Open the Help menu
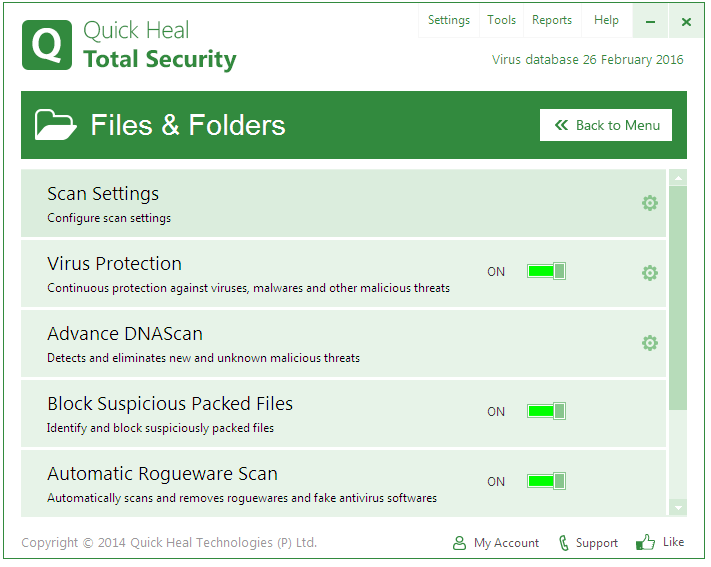Image resolution: width=711 pixels, height=567 pixels. [606, 20]
